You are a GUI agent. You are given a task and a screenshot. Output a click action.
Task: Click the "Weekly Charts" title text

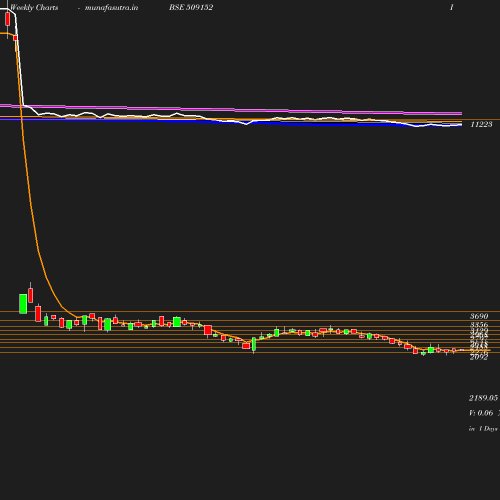[x=34, y=7]
